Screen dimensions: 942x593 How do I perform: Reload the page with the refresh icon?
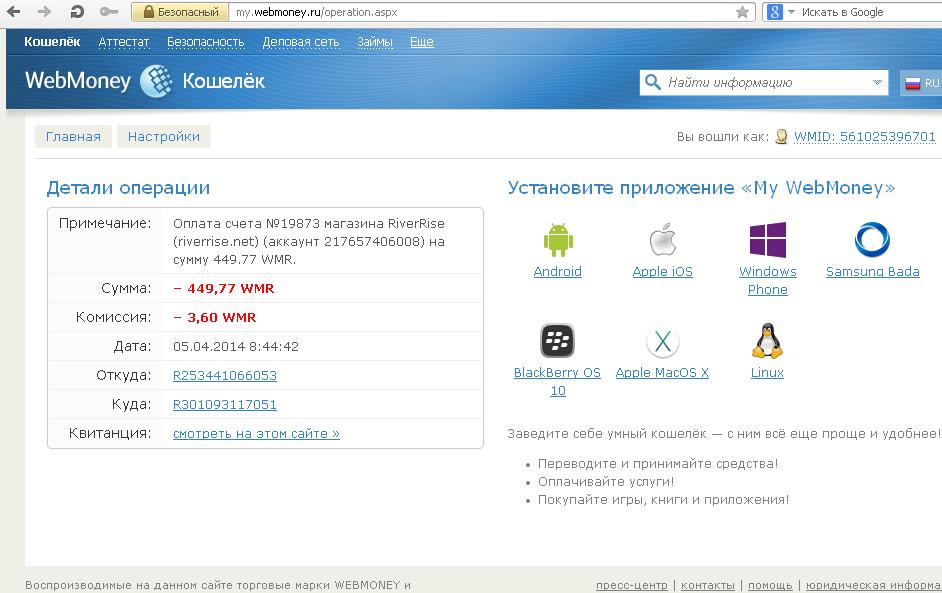(x=76, y=11)
